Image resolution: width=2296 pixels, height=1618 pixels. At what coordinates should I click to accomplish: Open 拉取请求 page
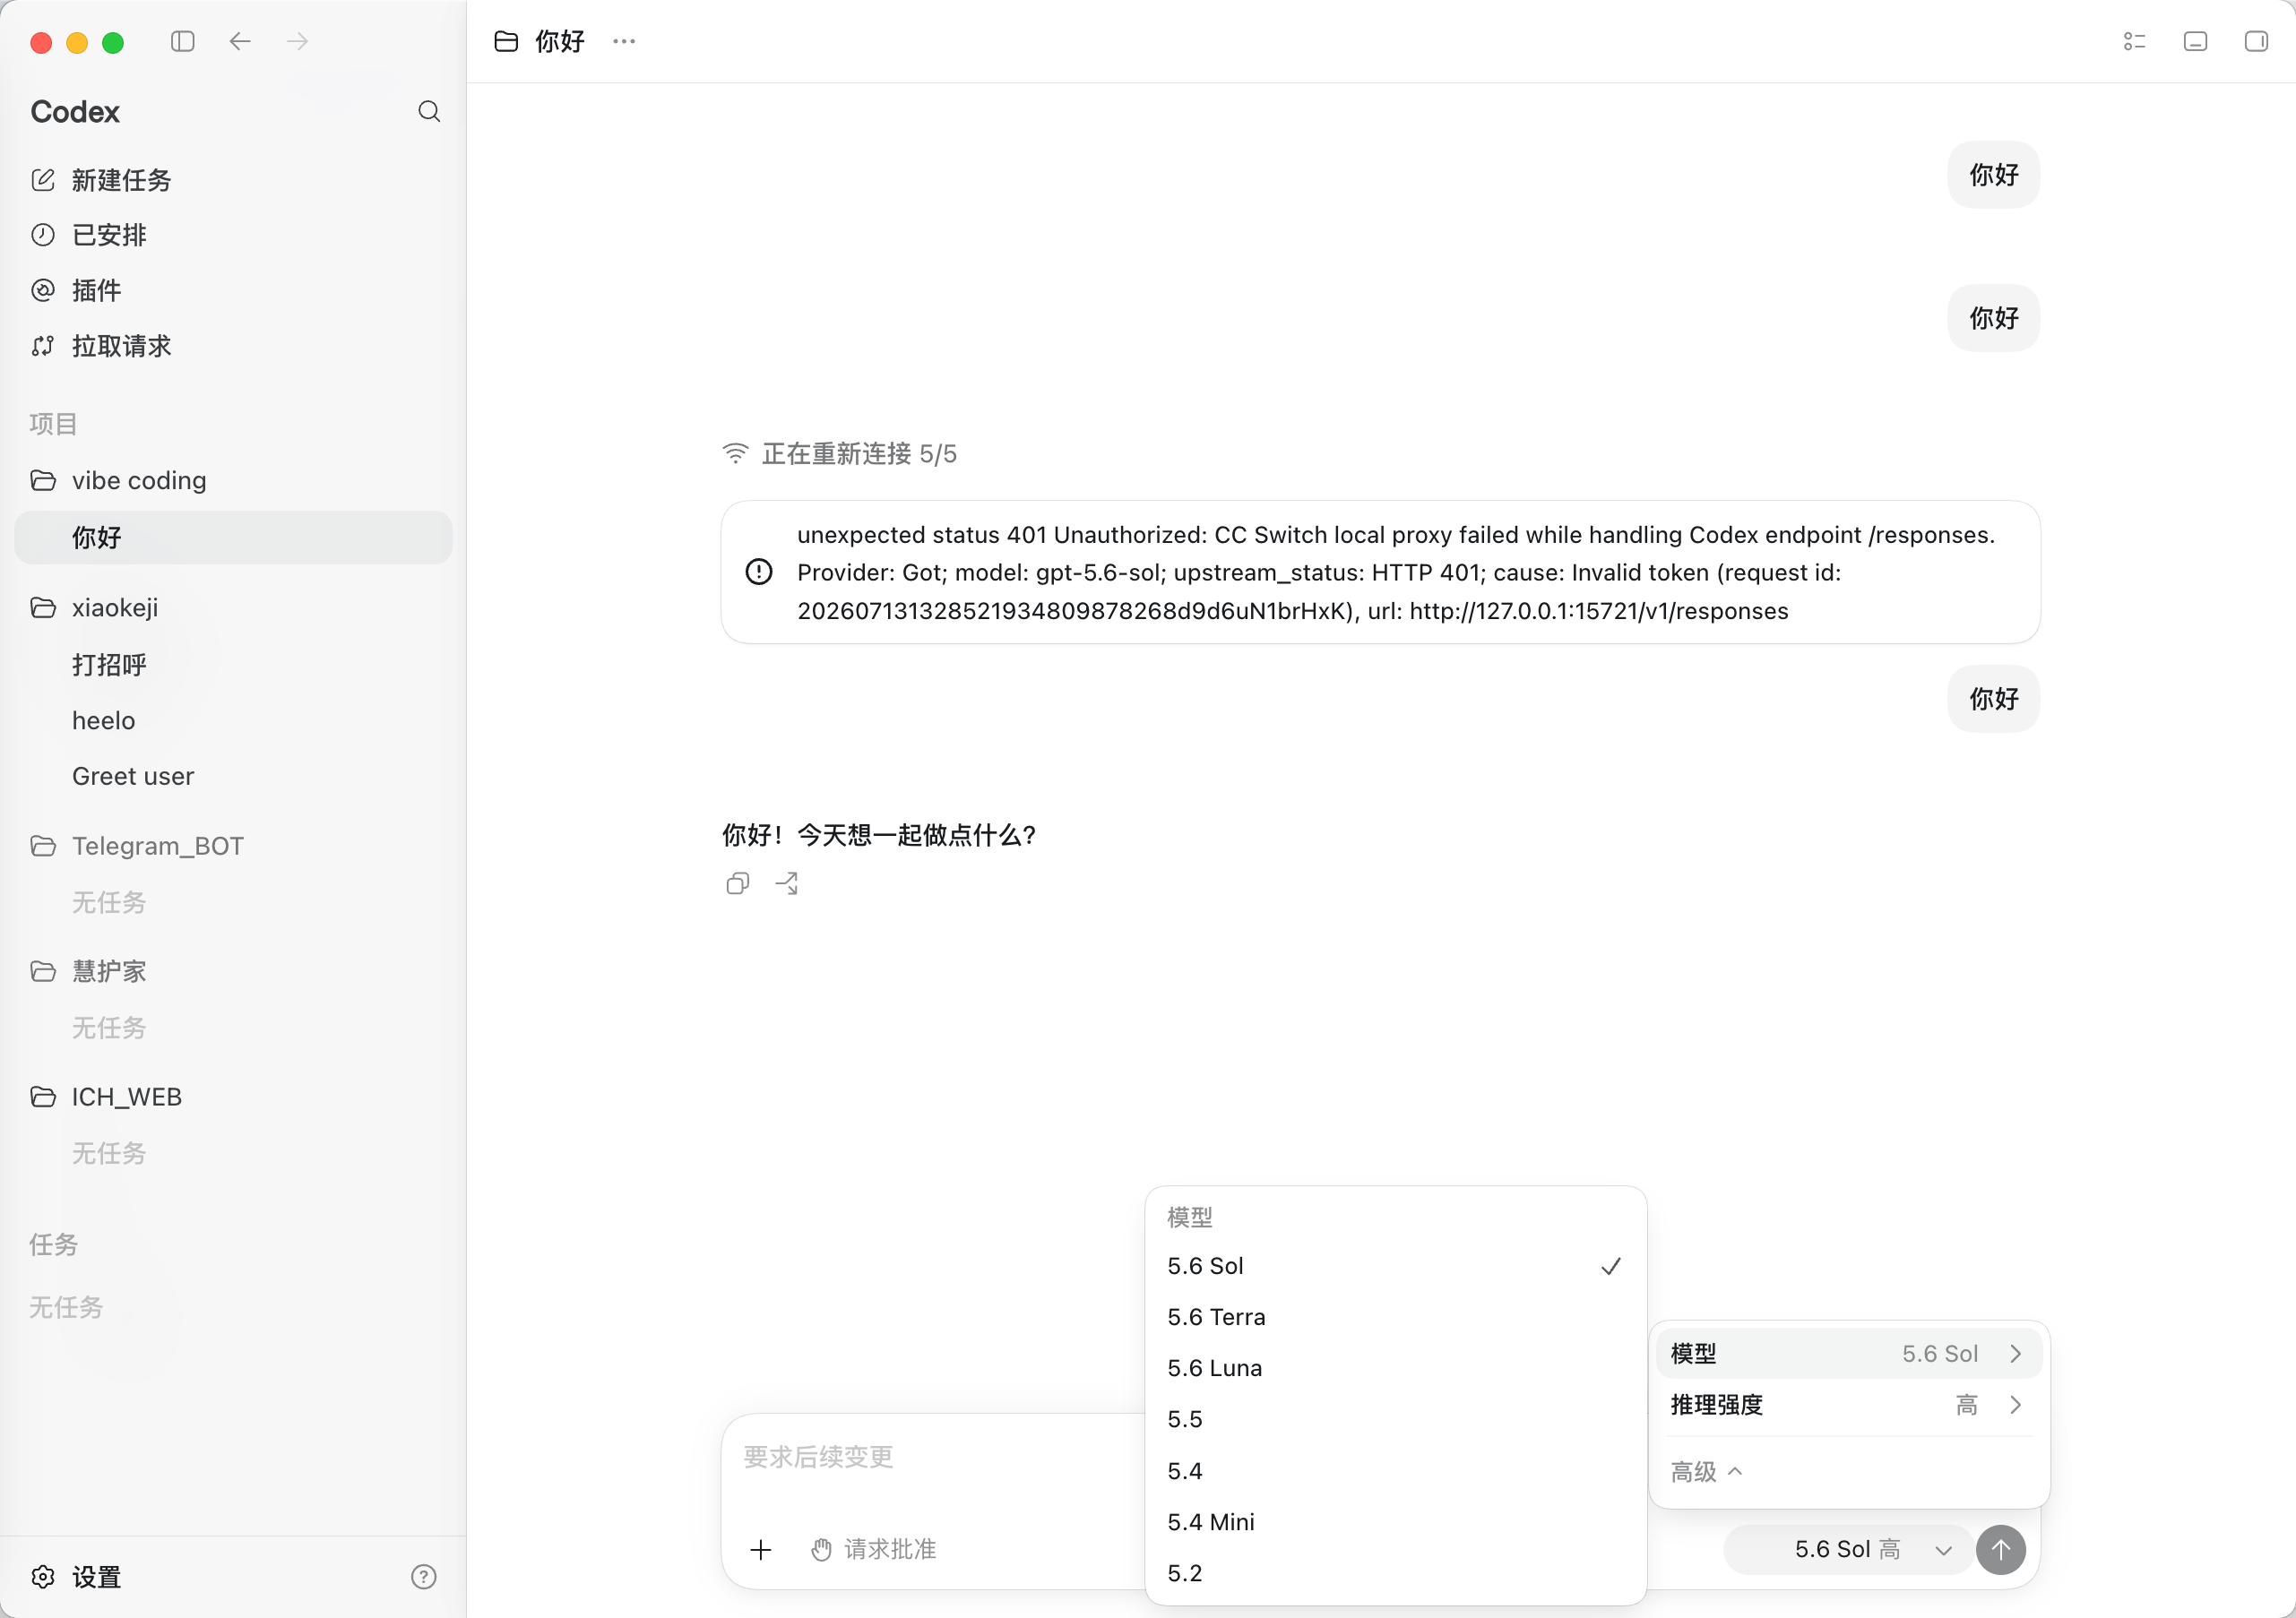point(232,346)
